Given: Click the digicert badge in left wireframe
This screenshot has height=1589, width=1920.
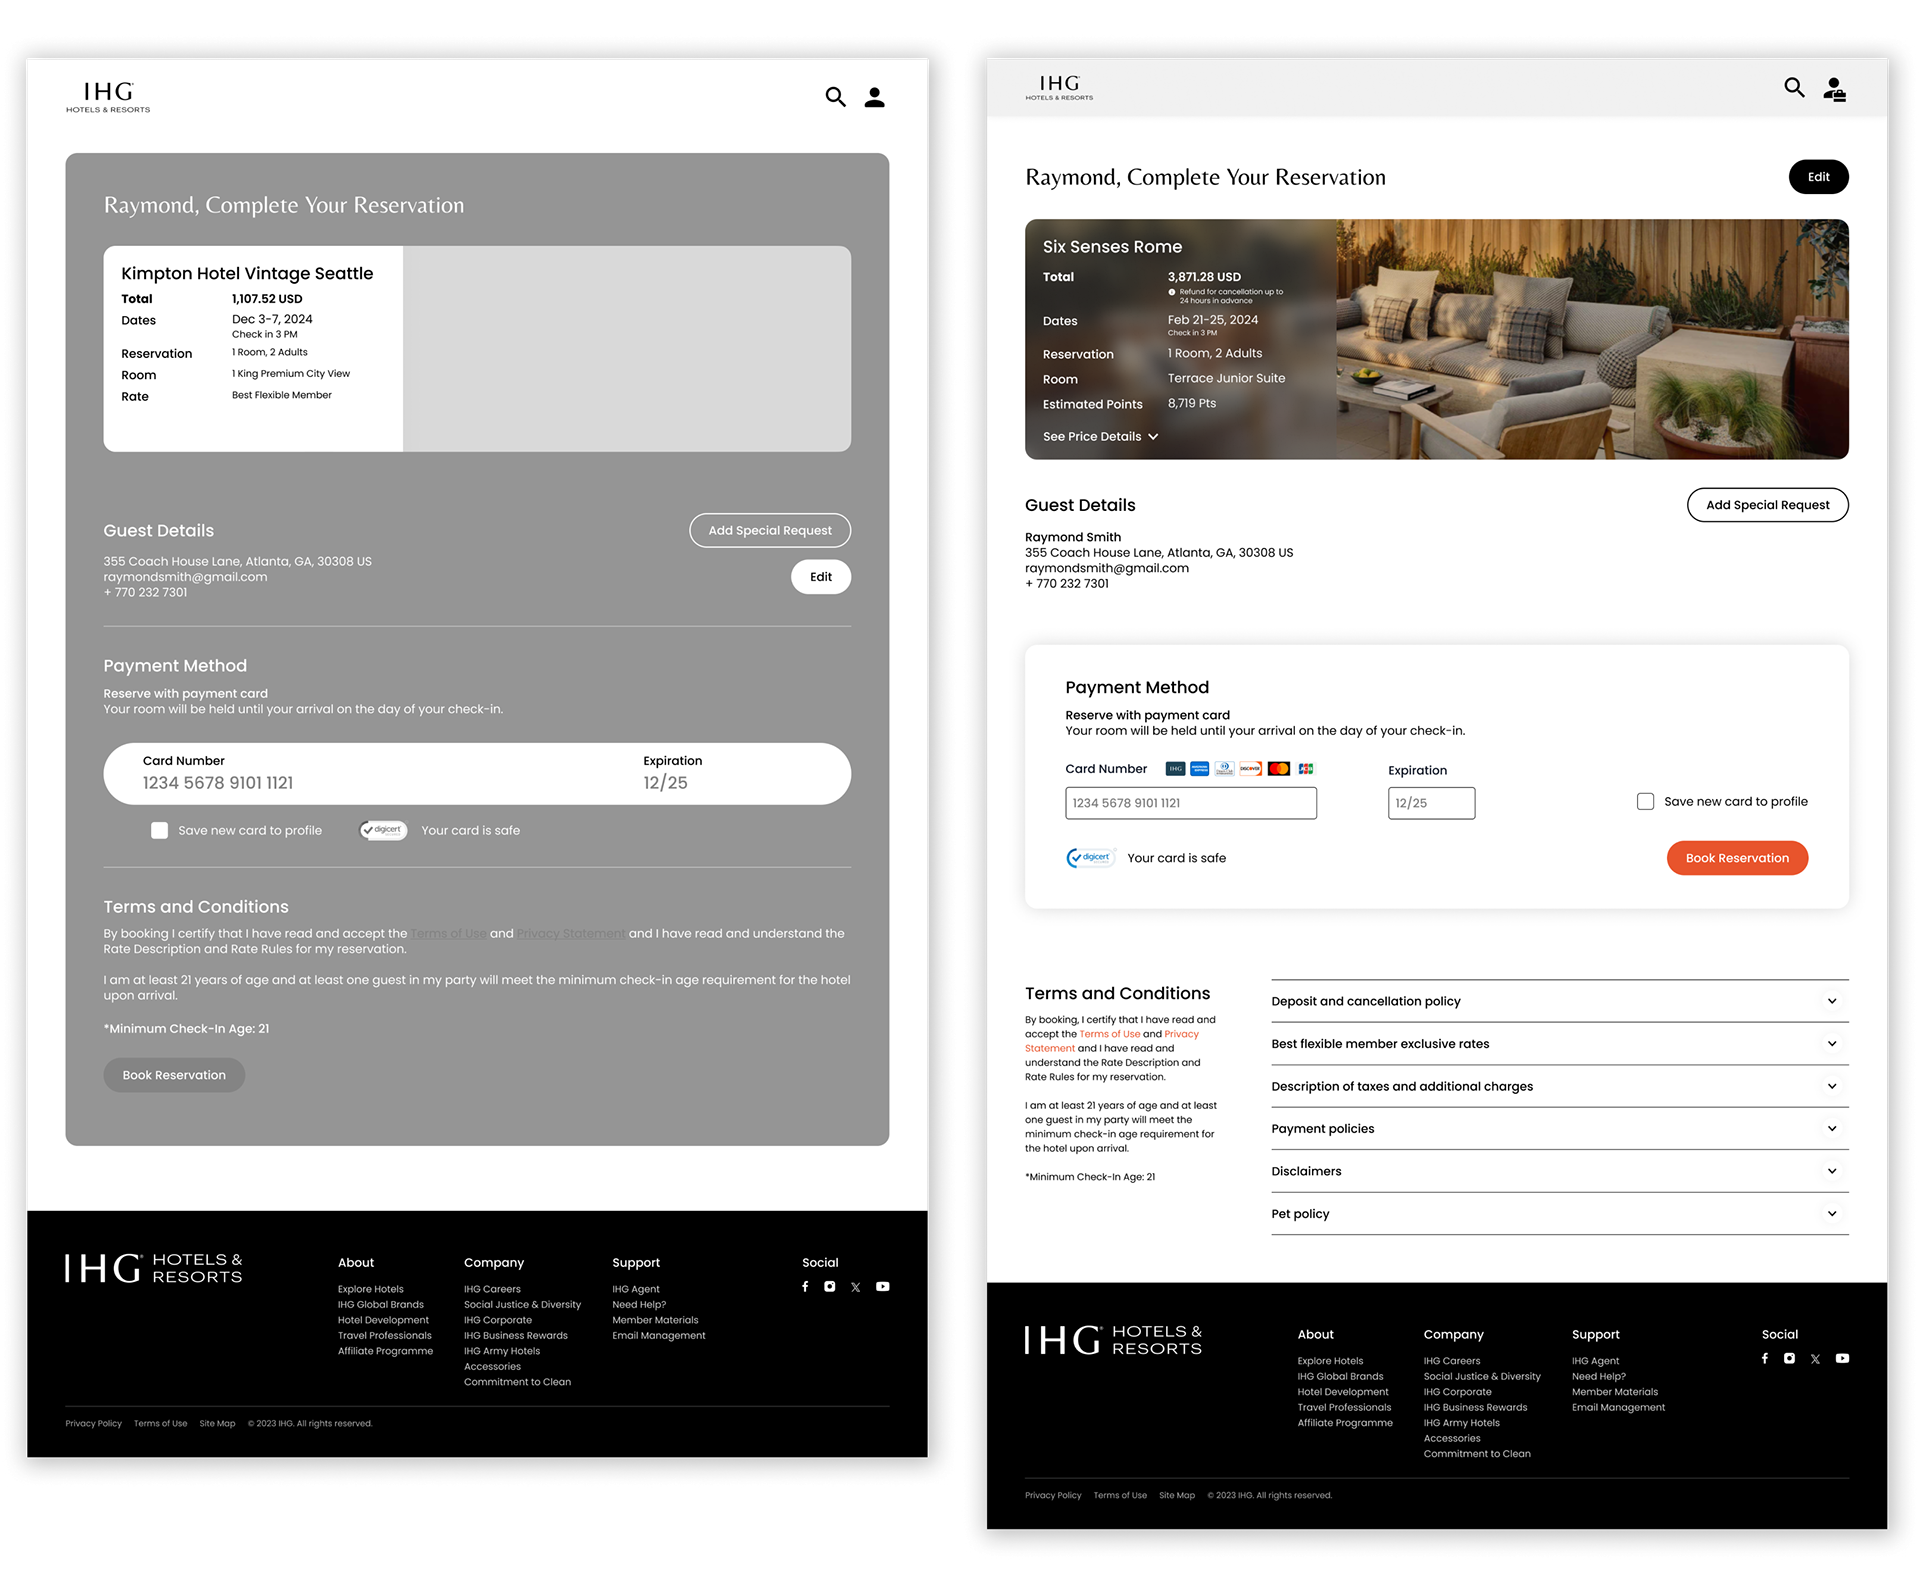Looking at the screenshot, I should tap(384, 830).
